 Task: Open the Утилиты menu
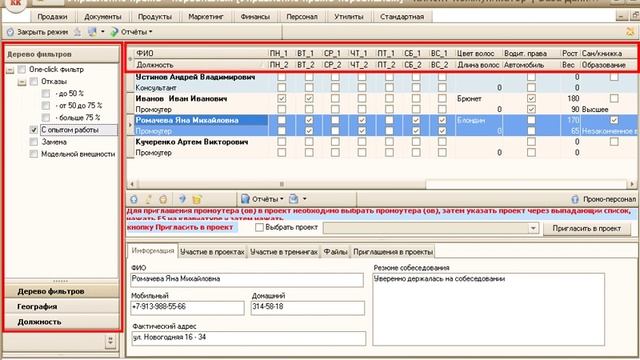pyautogui.click(x=349, y=17)
